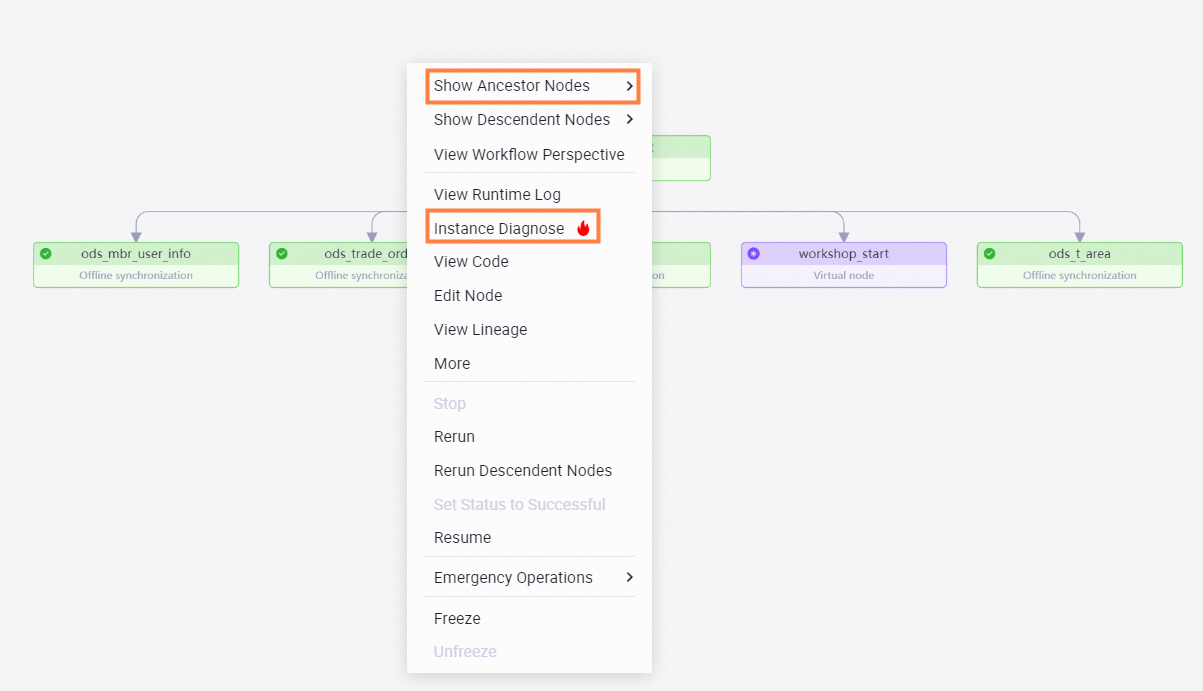1203x691 pixels.
Task: Expand the Emergency Operations chevron
Action: (x=629, y=577)
